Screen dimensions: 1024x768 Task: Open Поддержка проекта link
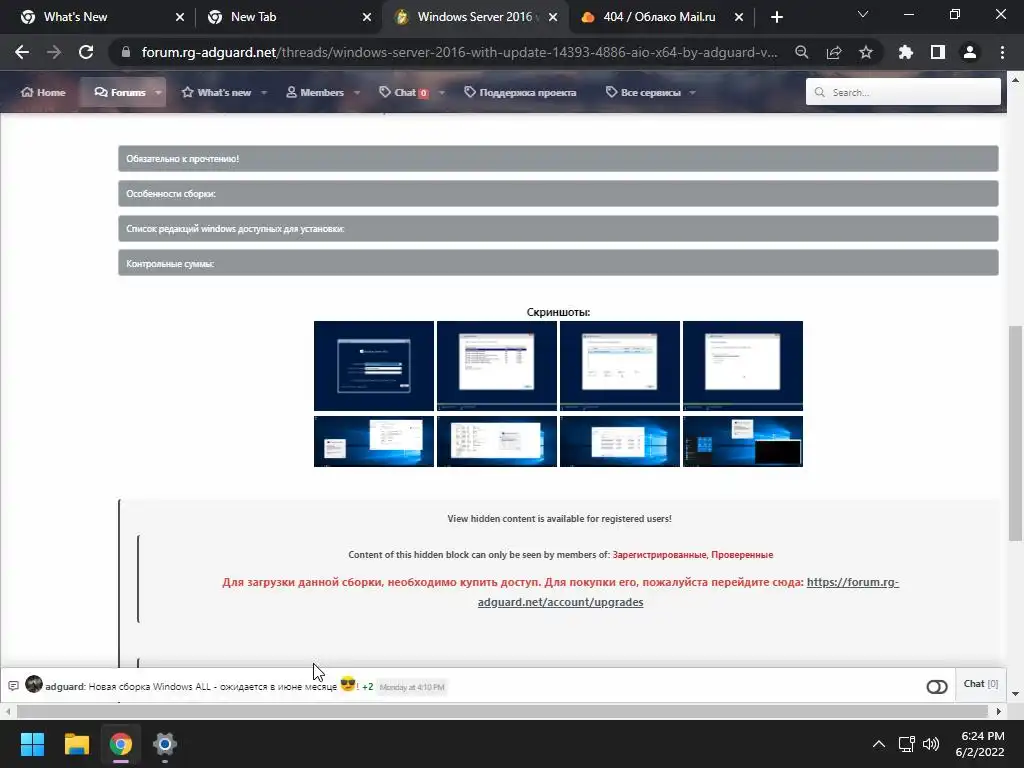click(x=520, y=92)
